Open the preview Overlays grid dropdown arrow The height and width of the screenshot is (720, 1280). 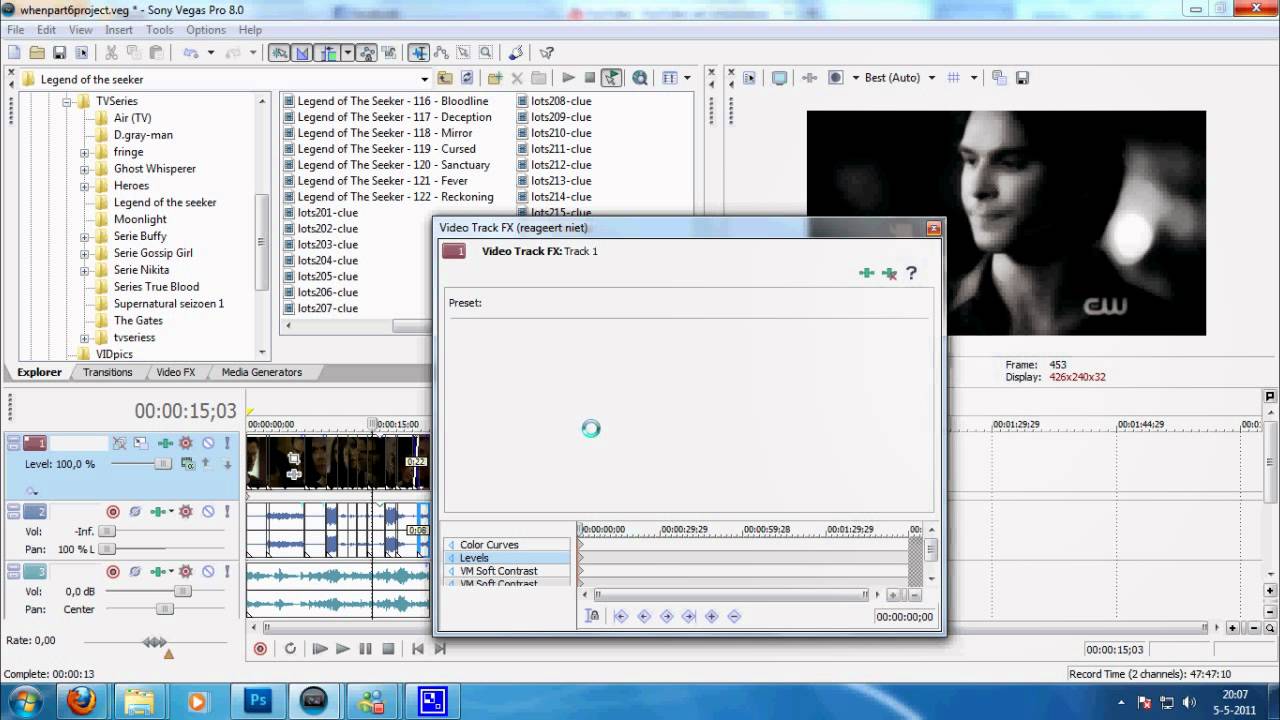pos(973,78)
